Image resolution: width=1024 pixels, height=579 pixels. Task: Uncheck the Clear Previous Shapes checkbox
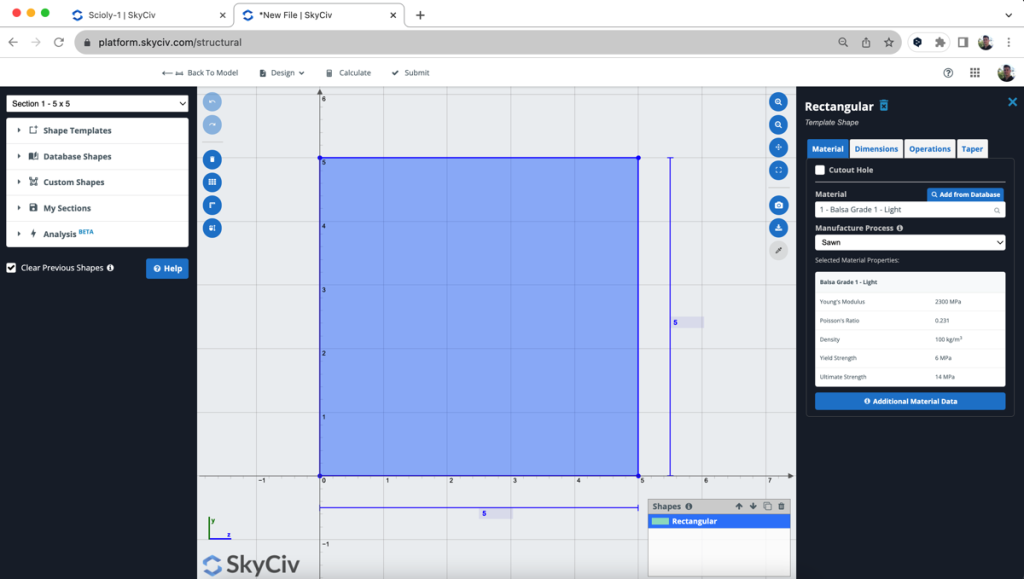[10, 268]
